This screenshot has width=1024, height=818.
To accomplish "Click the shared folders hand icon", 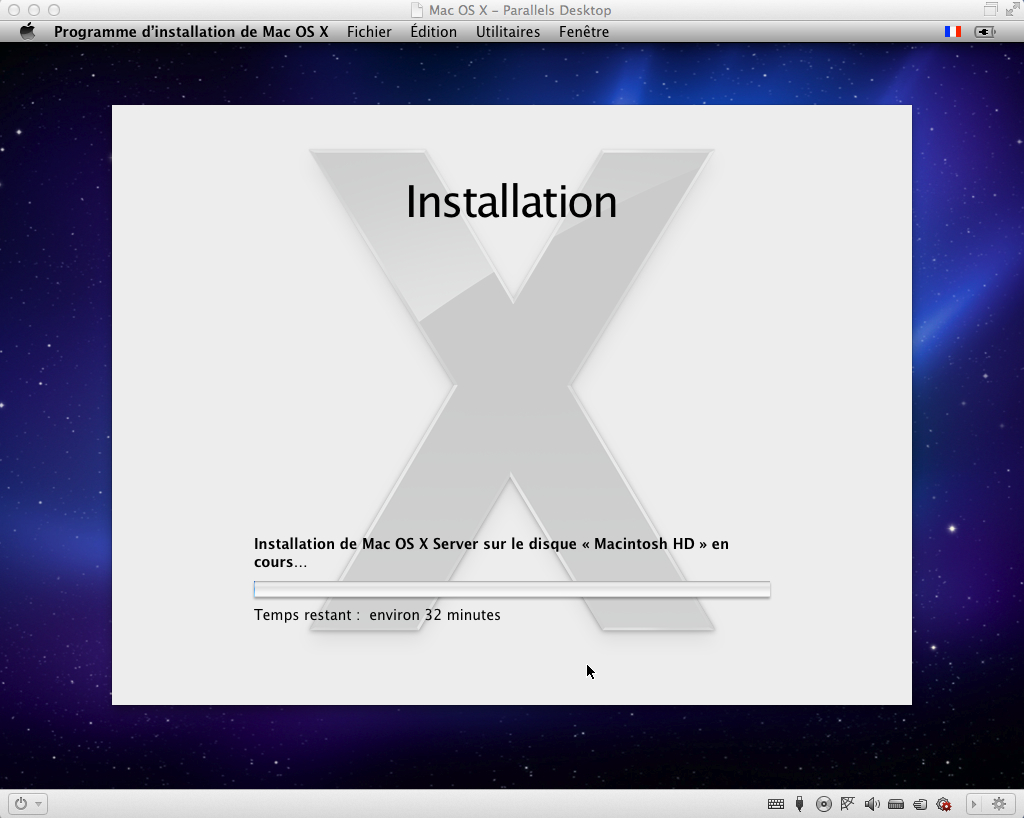I will coord(920,804).
